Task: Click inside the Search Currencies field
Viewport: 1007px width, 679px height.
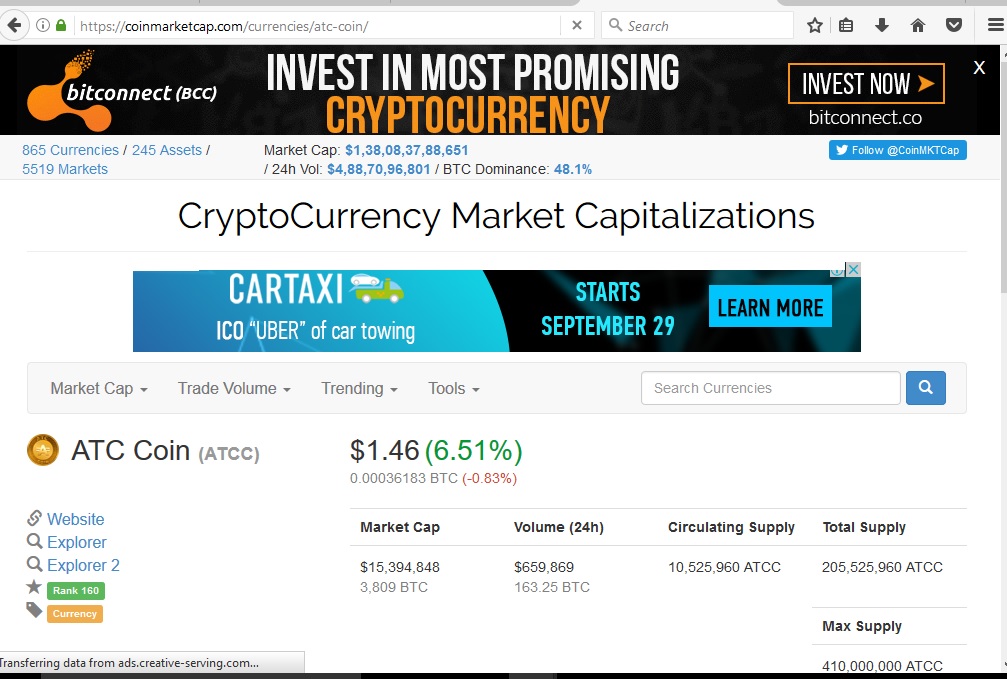Action: coord(770,388)
